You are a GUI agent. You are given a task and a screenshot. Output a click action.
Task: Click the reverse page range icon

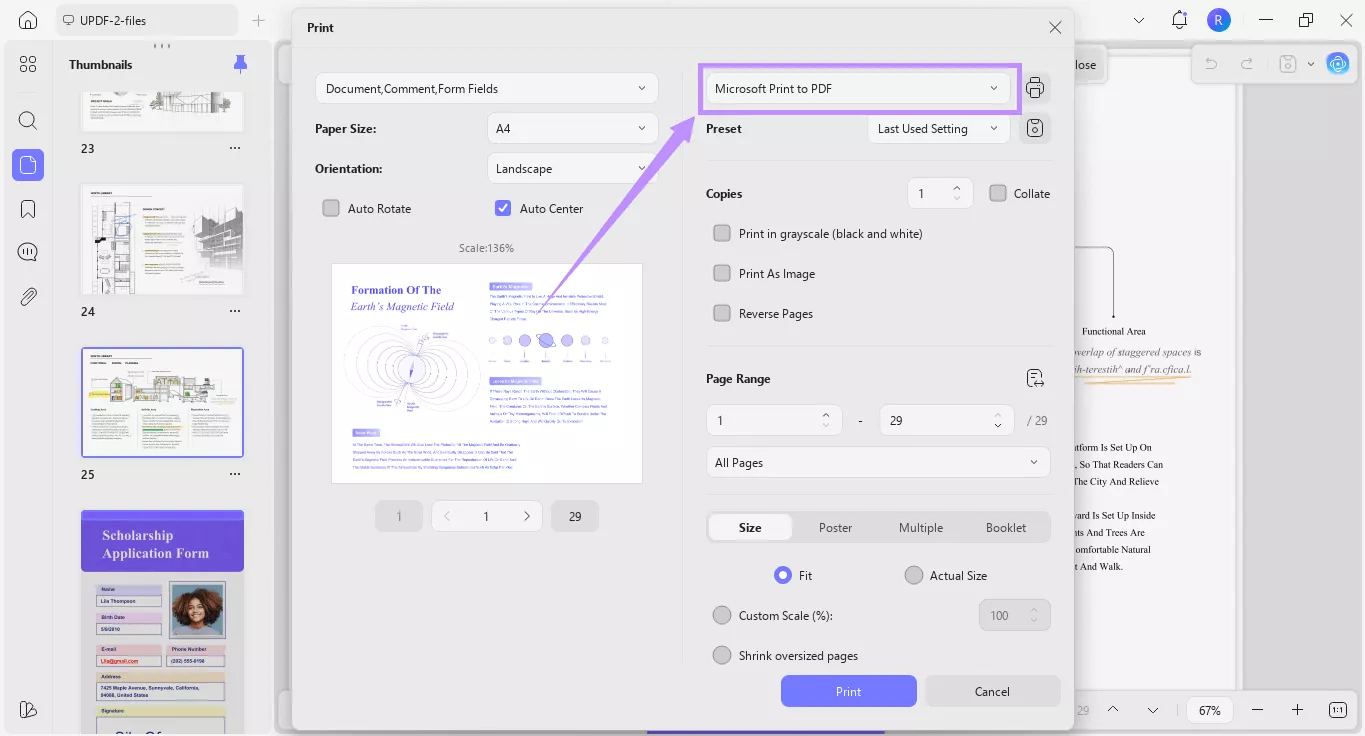tap(1035, 379)
